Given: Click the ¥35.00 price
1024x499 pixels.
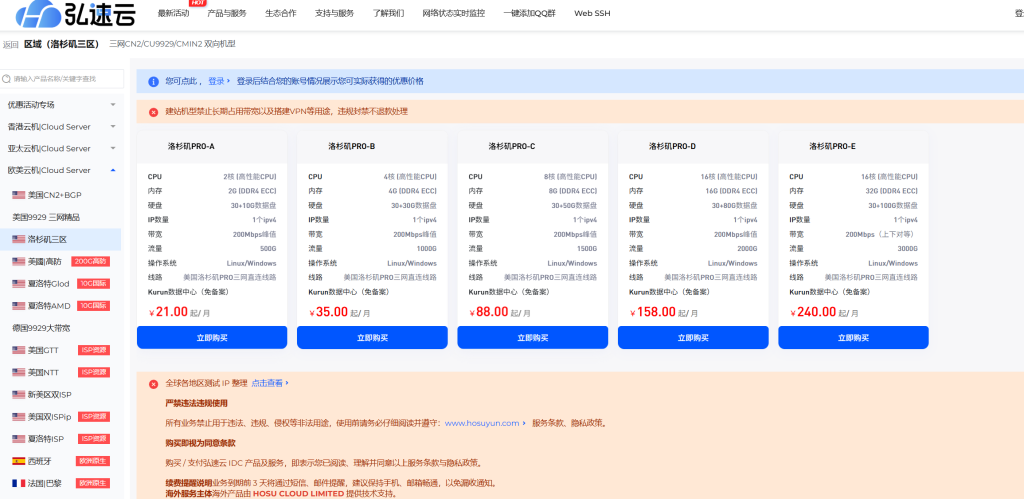Looking at the screenshot, I should (x=329, y=312).
